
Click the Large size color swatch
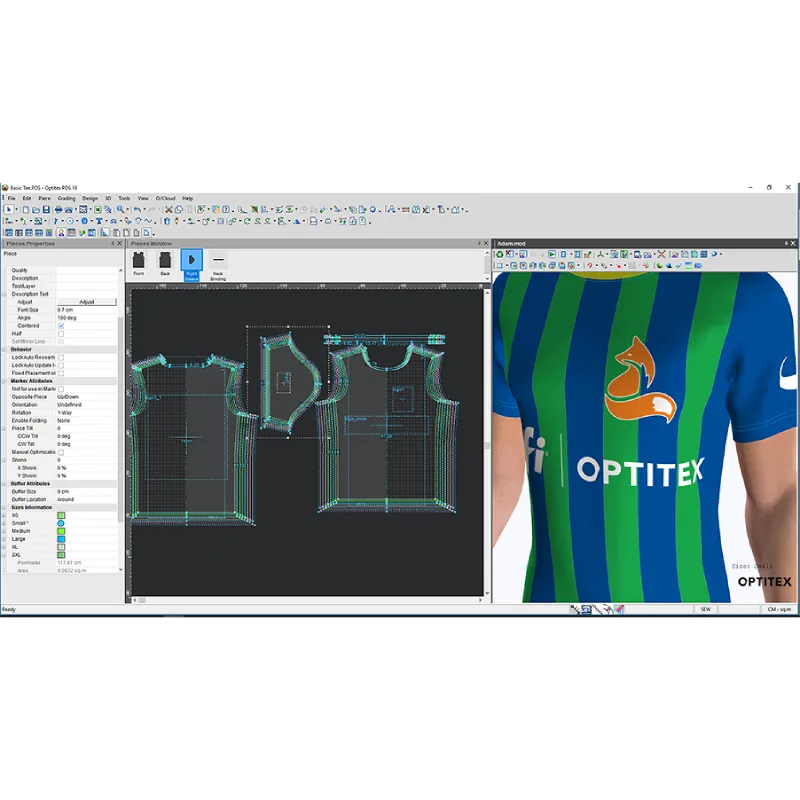point(61,539)
